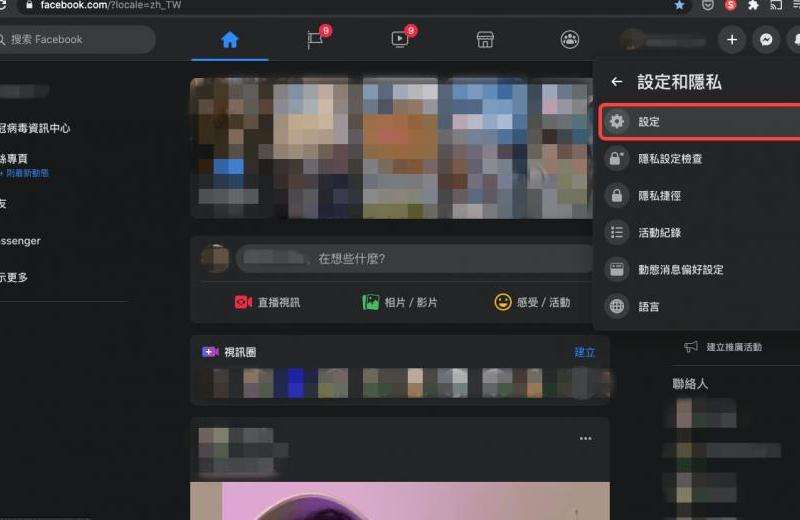Image resolution: width=800 pixels, height=520 pixels.
Task: Go back using the arrow beside 設定和隱私
Action: pyautogui.click(x=617, y=82)
